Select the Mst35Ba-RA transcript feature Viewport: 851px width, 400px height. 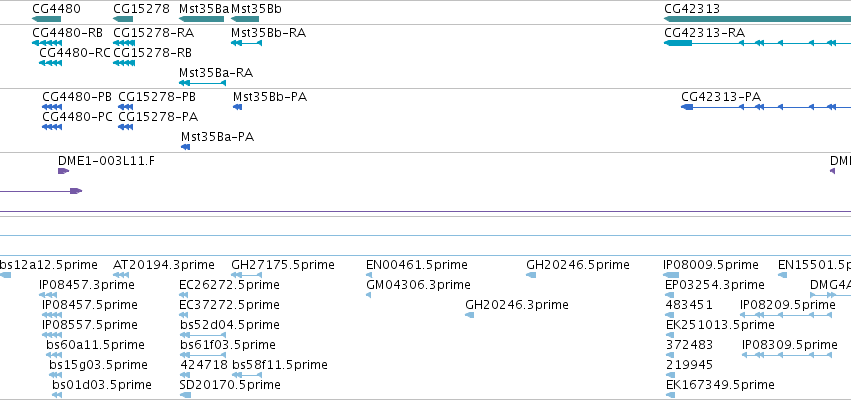[x=202, y=83]
